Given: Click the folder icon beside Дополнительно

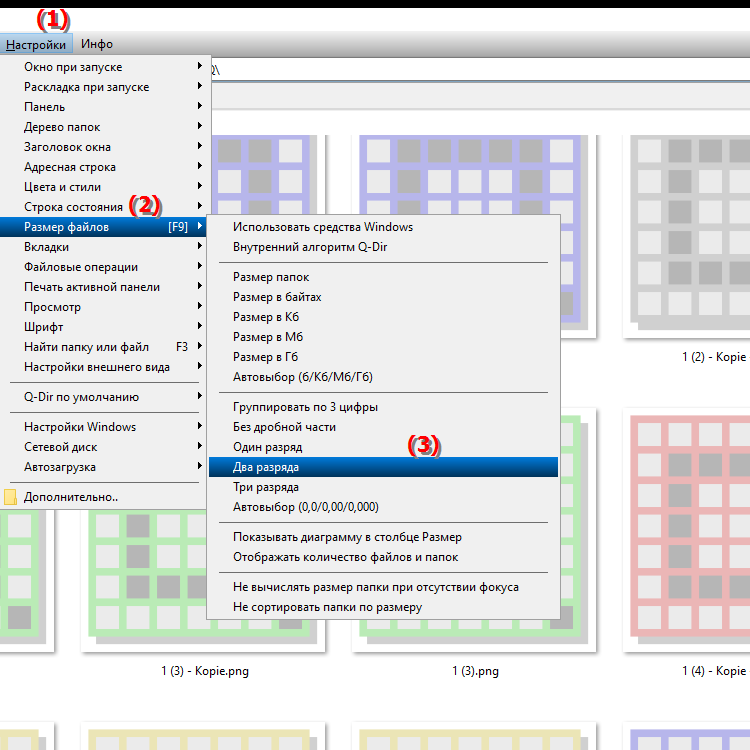Looking at the screenshot, I should 10,497.
